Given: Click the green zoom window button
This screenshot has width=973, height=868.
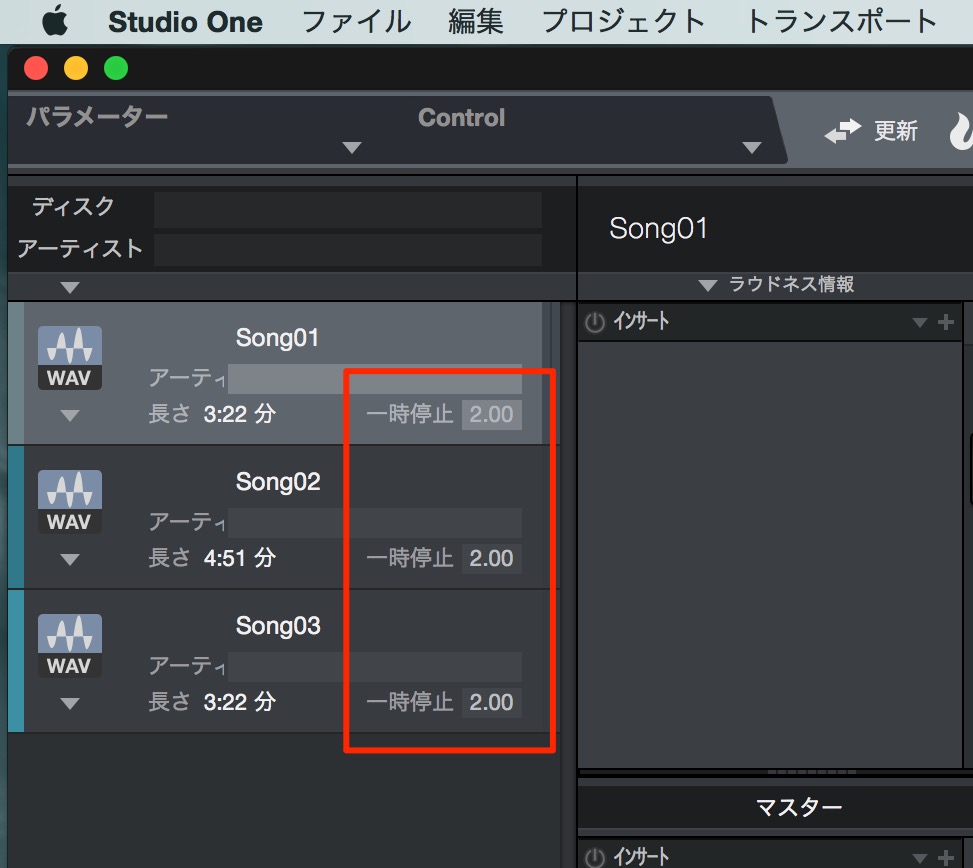Looking at the screenshot, I should 116,68.
